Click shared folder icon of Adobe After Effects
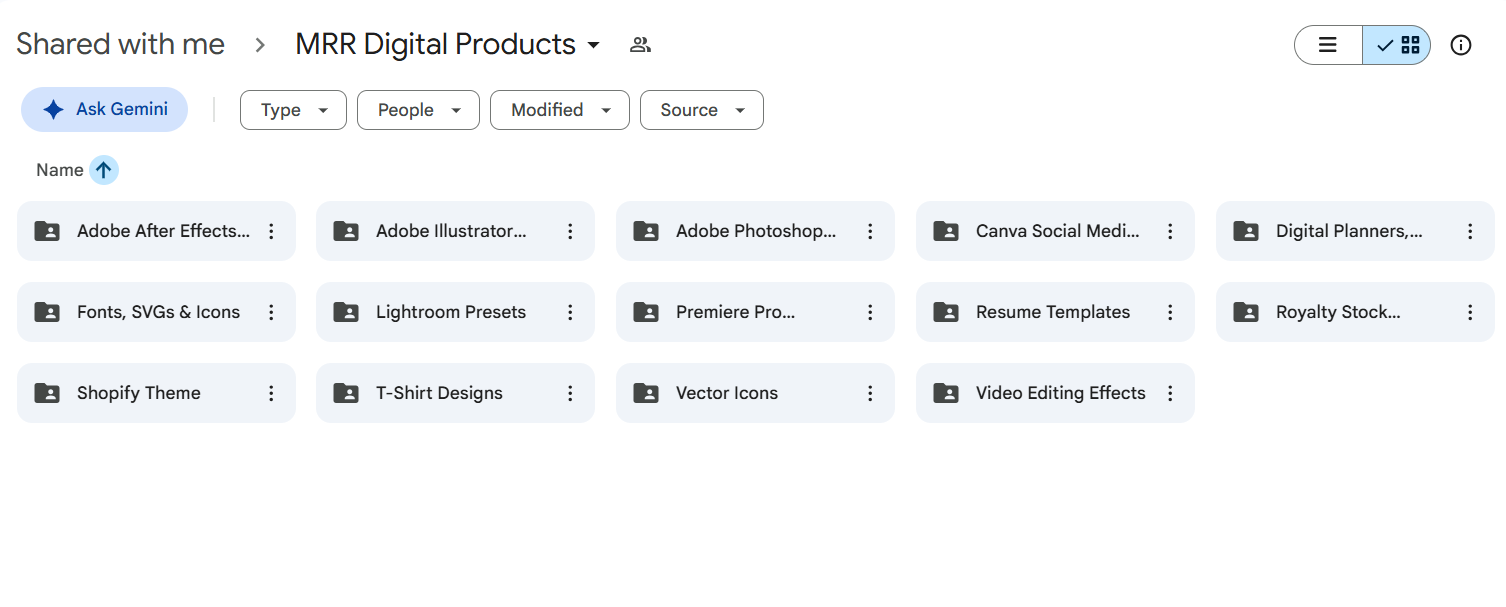 coord(47,231)
